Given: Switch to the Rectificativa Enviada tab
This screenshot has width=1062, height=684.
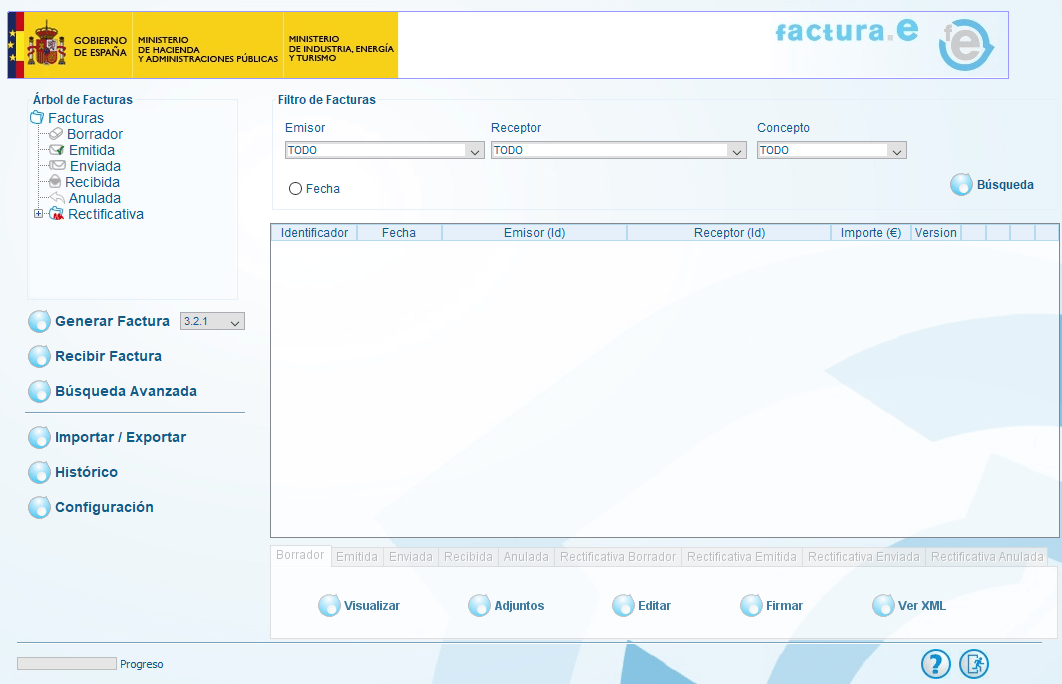Looking at the screenshot, I should pyautogui.click(x=864, y=557).
